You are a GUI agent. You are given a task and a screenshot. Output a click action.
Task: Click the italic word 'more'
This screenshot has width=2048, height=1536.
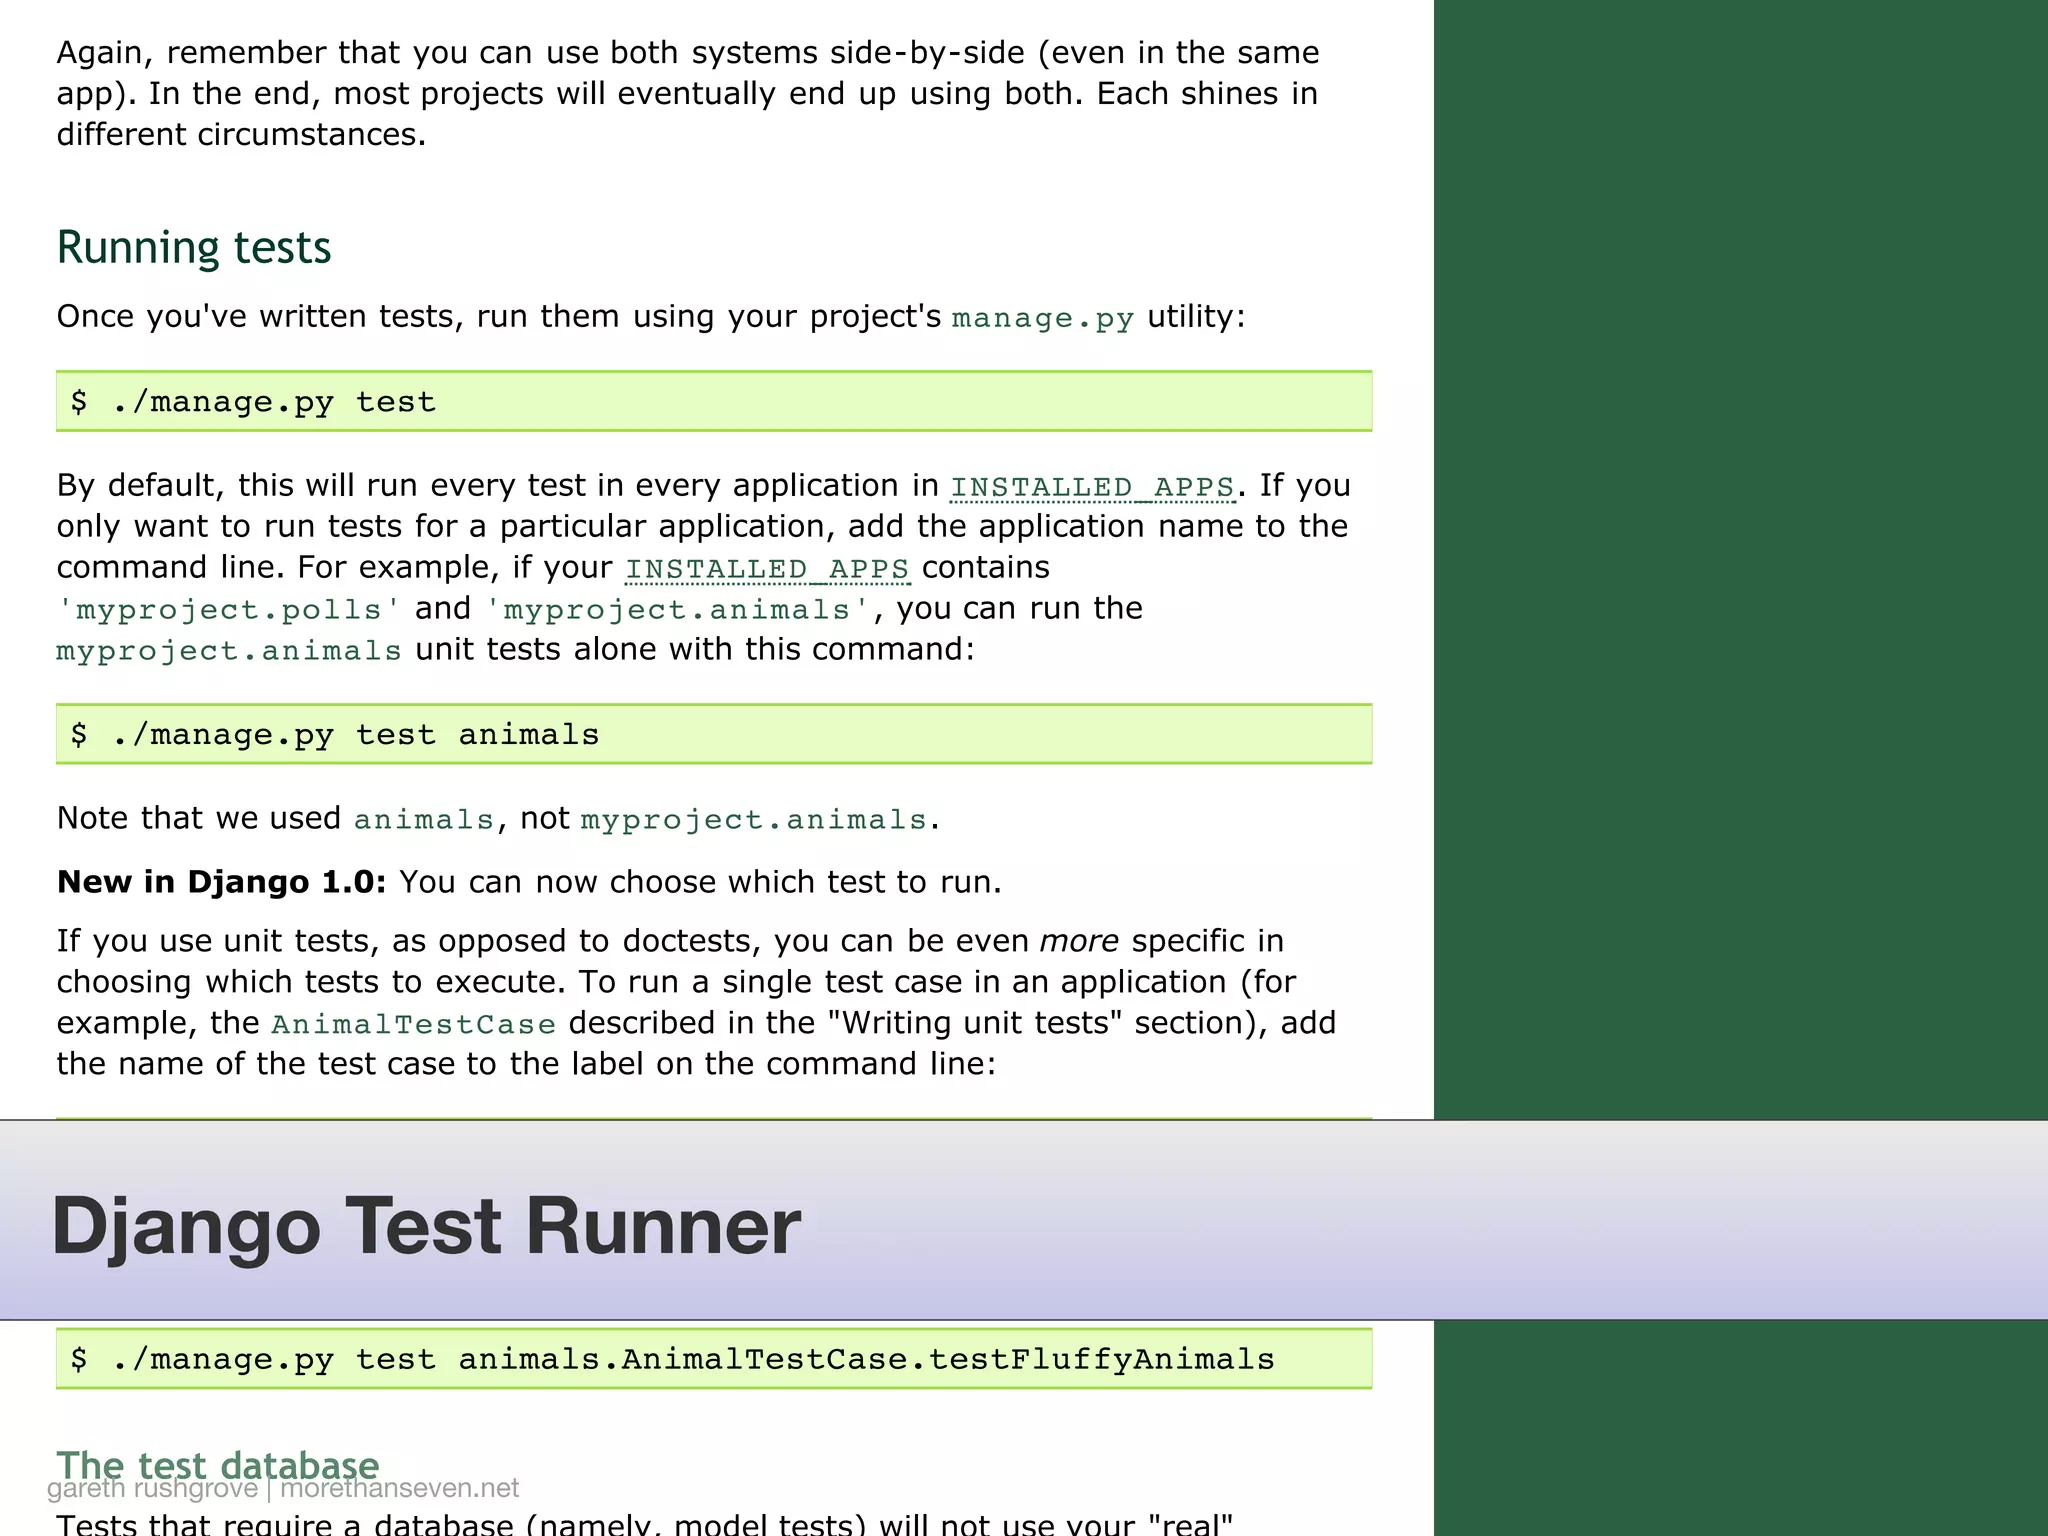[x=1078, y=941]
